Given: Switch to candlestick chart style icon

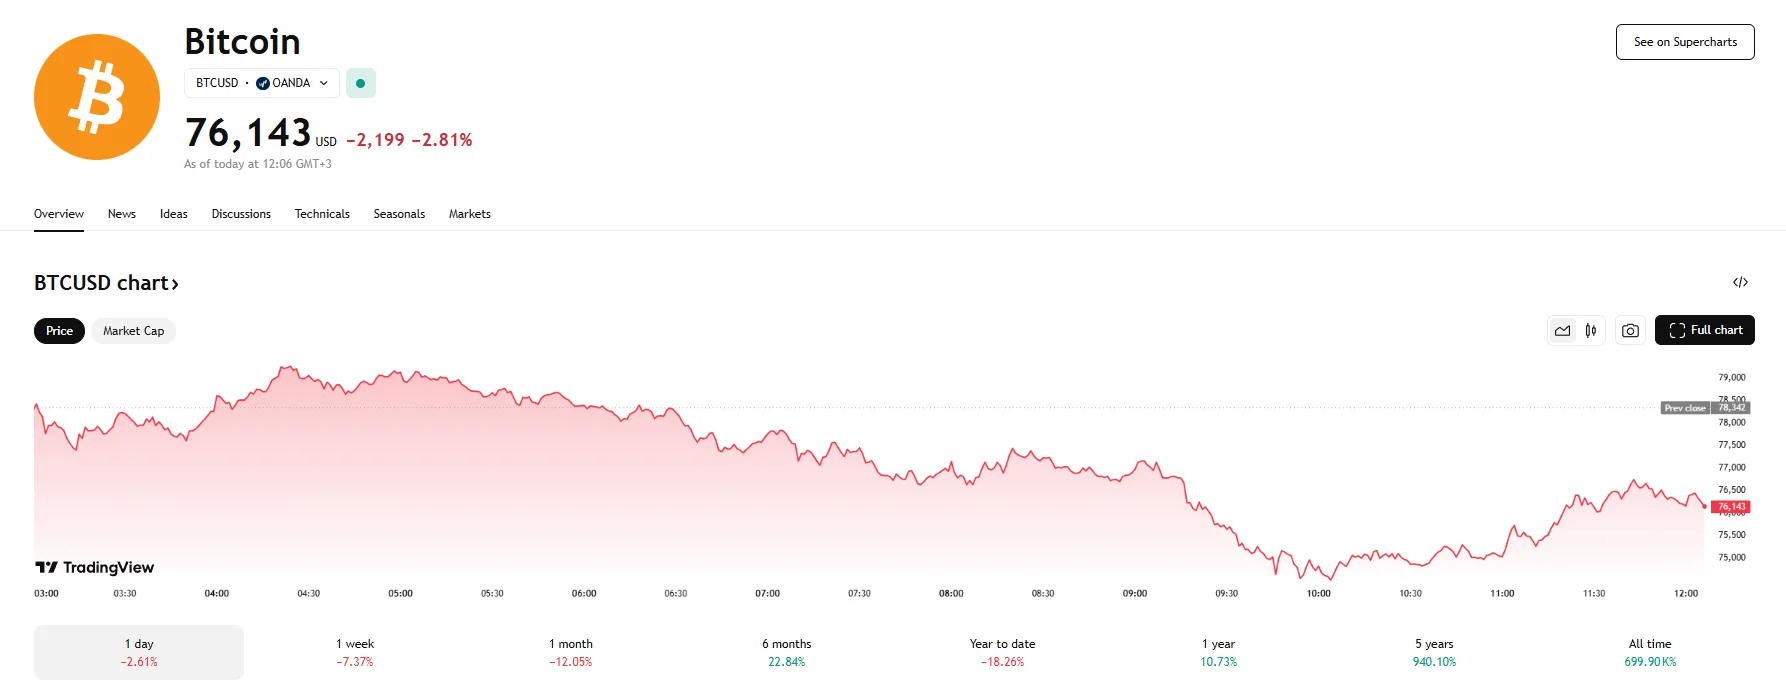Looking at the screenshot, I should (x=1590, y=331).
